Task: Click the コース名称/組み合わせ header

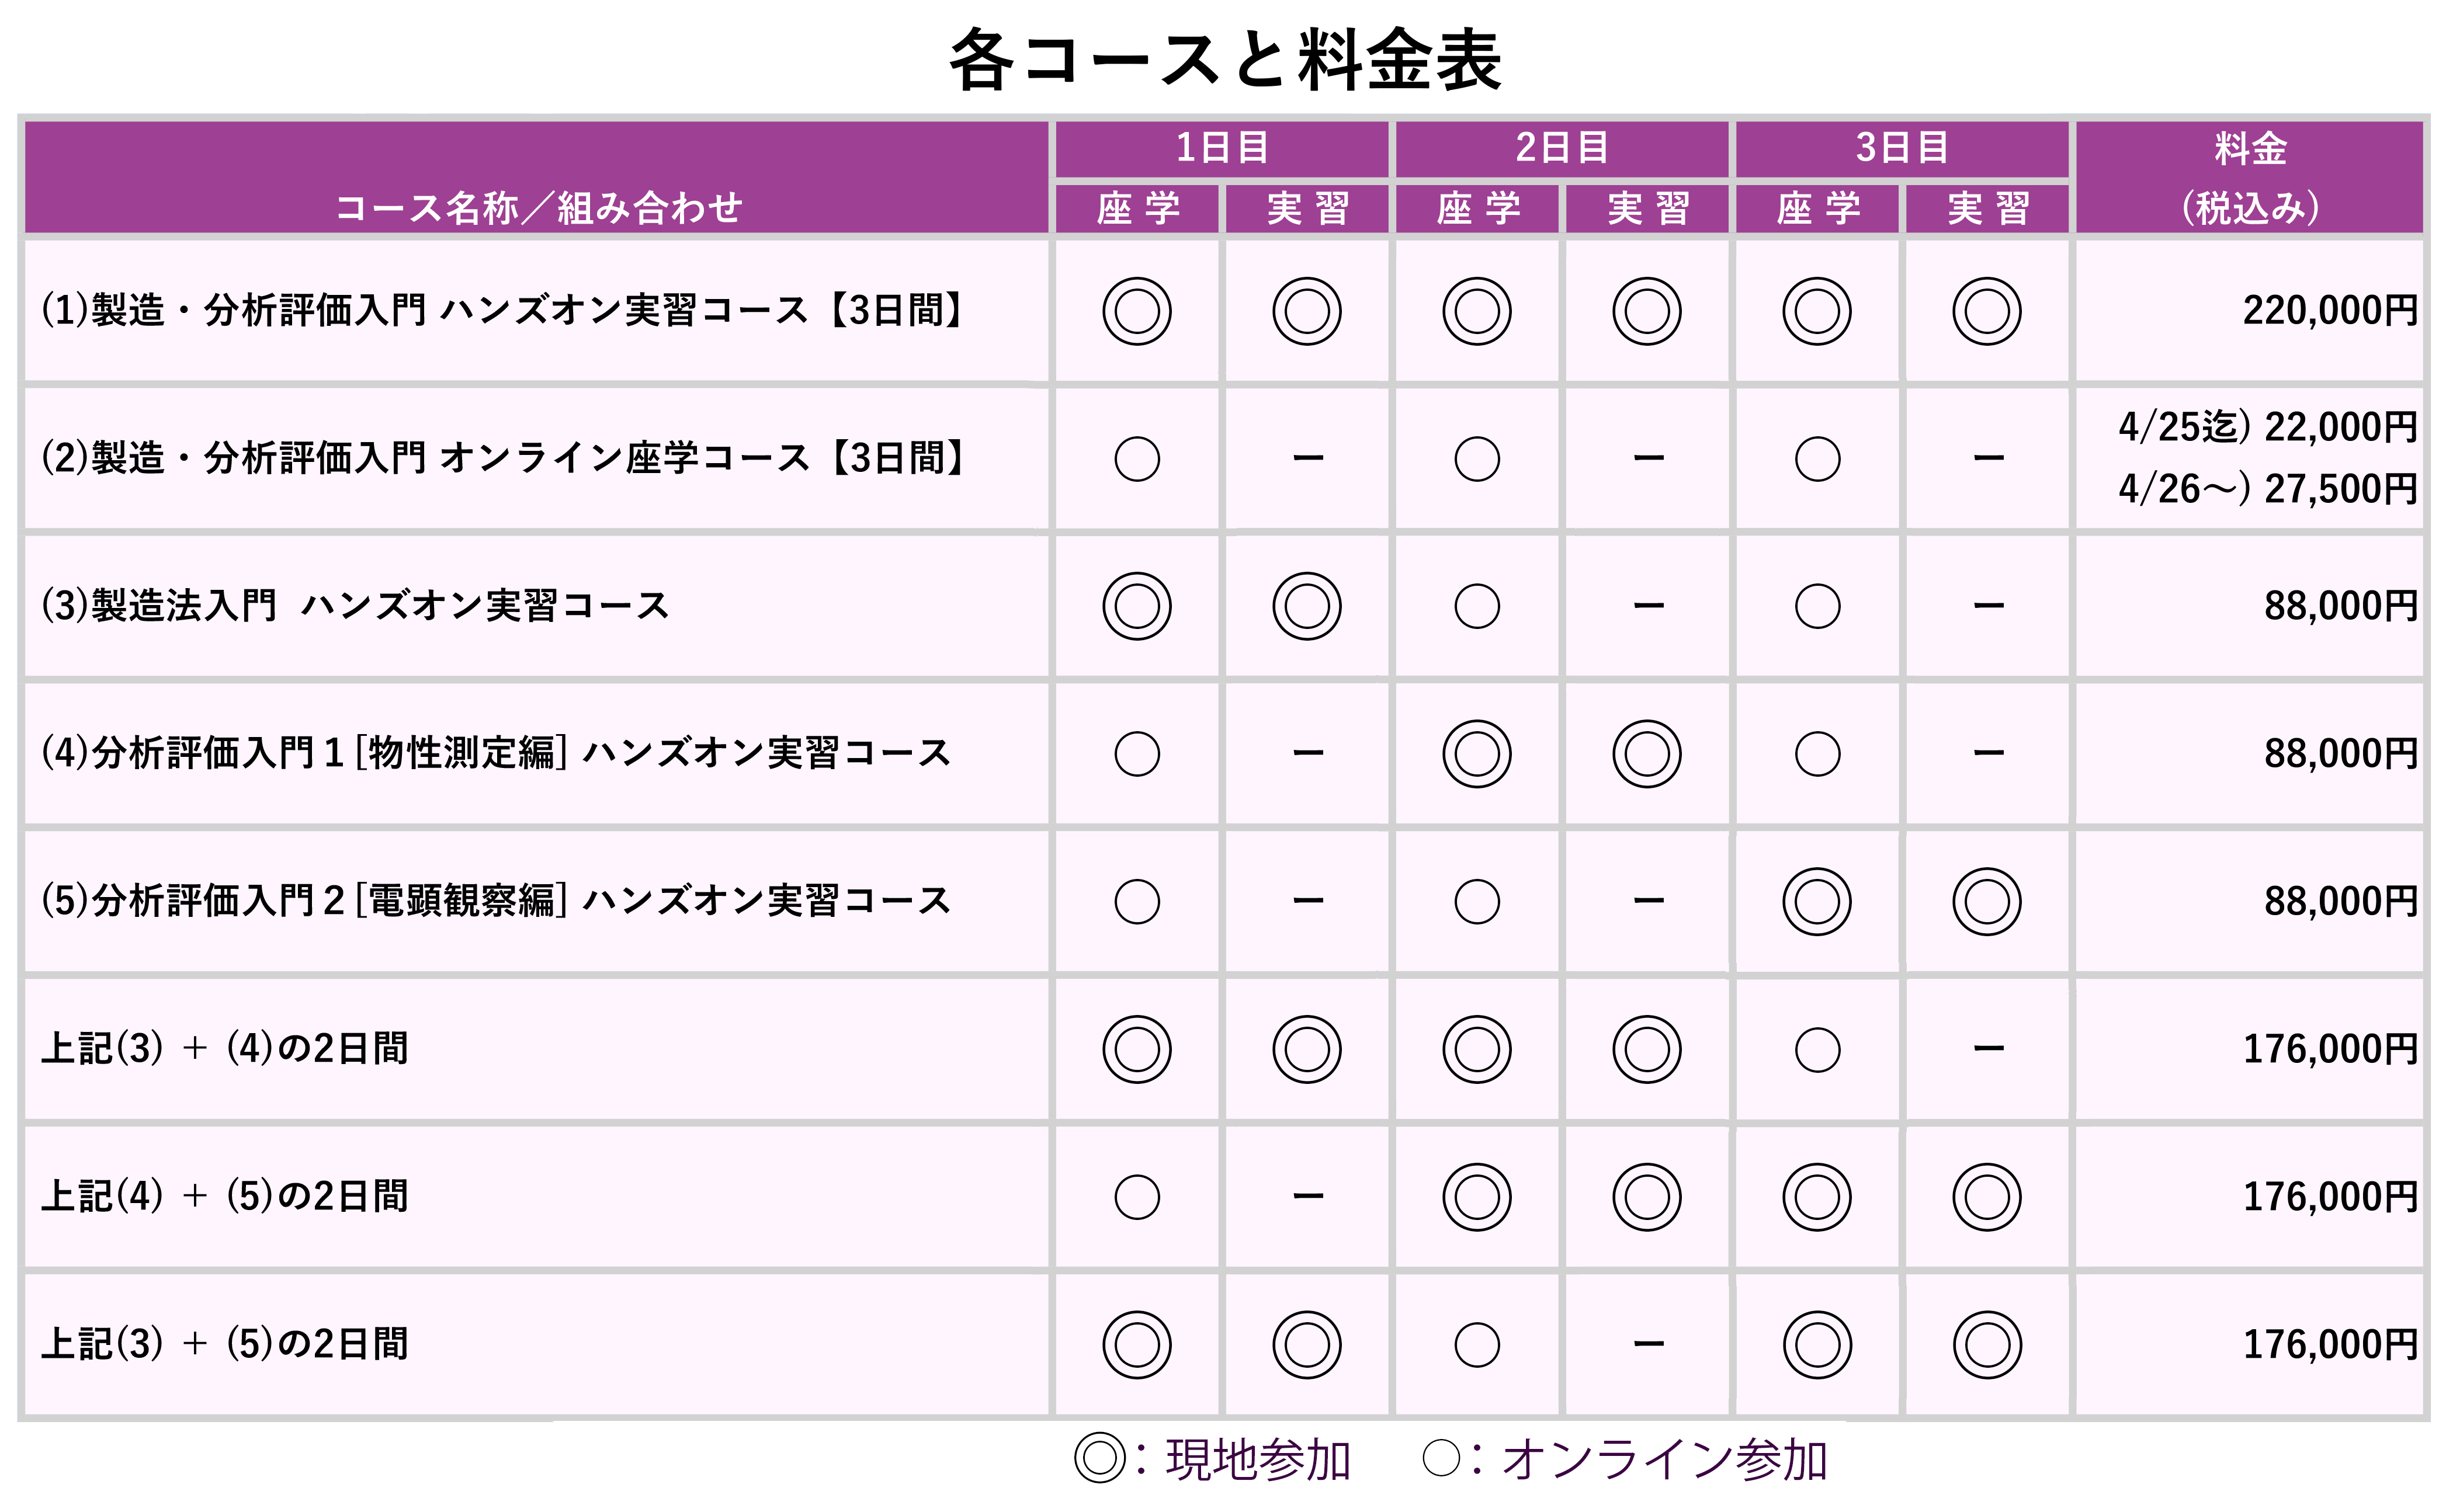Action: point(538,207)
